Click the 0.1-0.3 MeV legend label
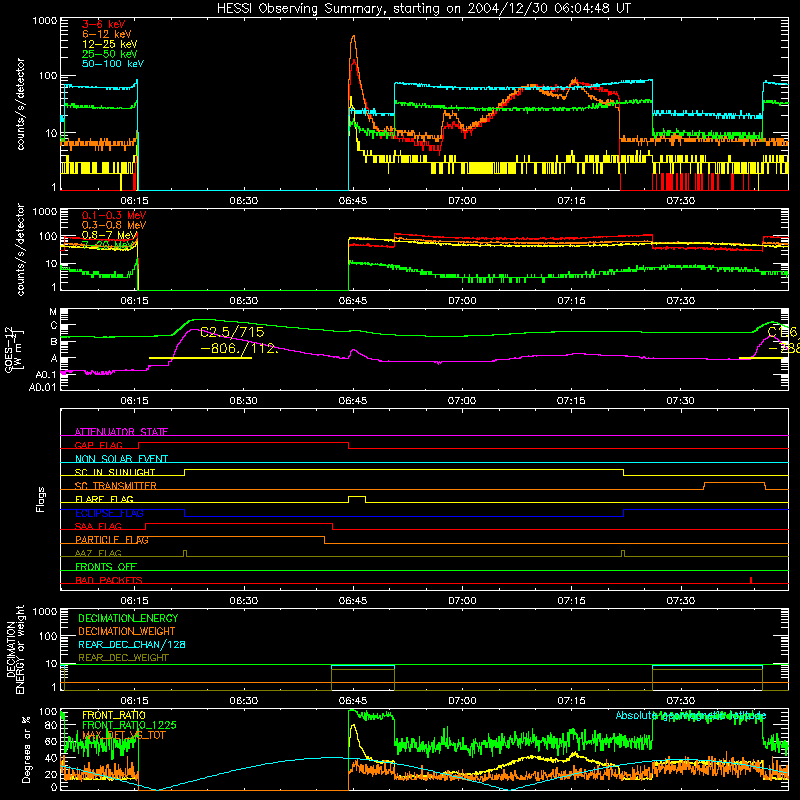Image resolution: width=800 pixels, height=800 pixels. [114, 215]
